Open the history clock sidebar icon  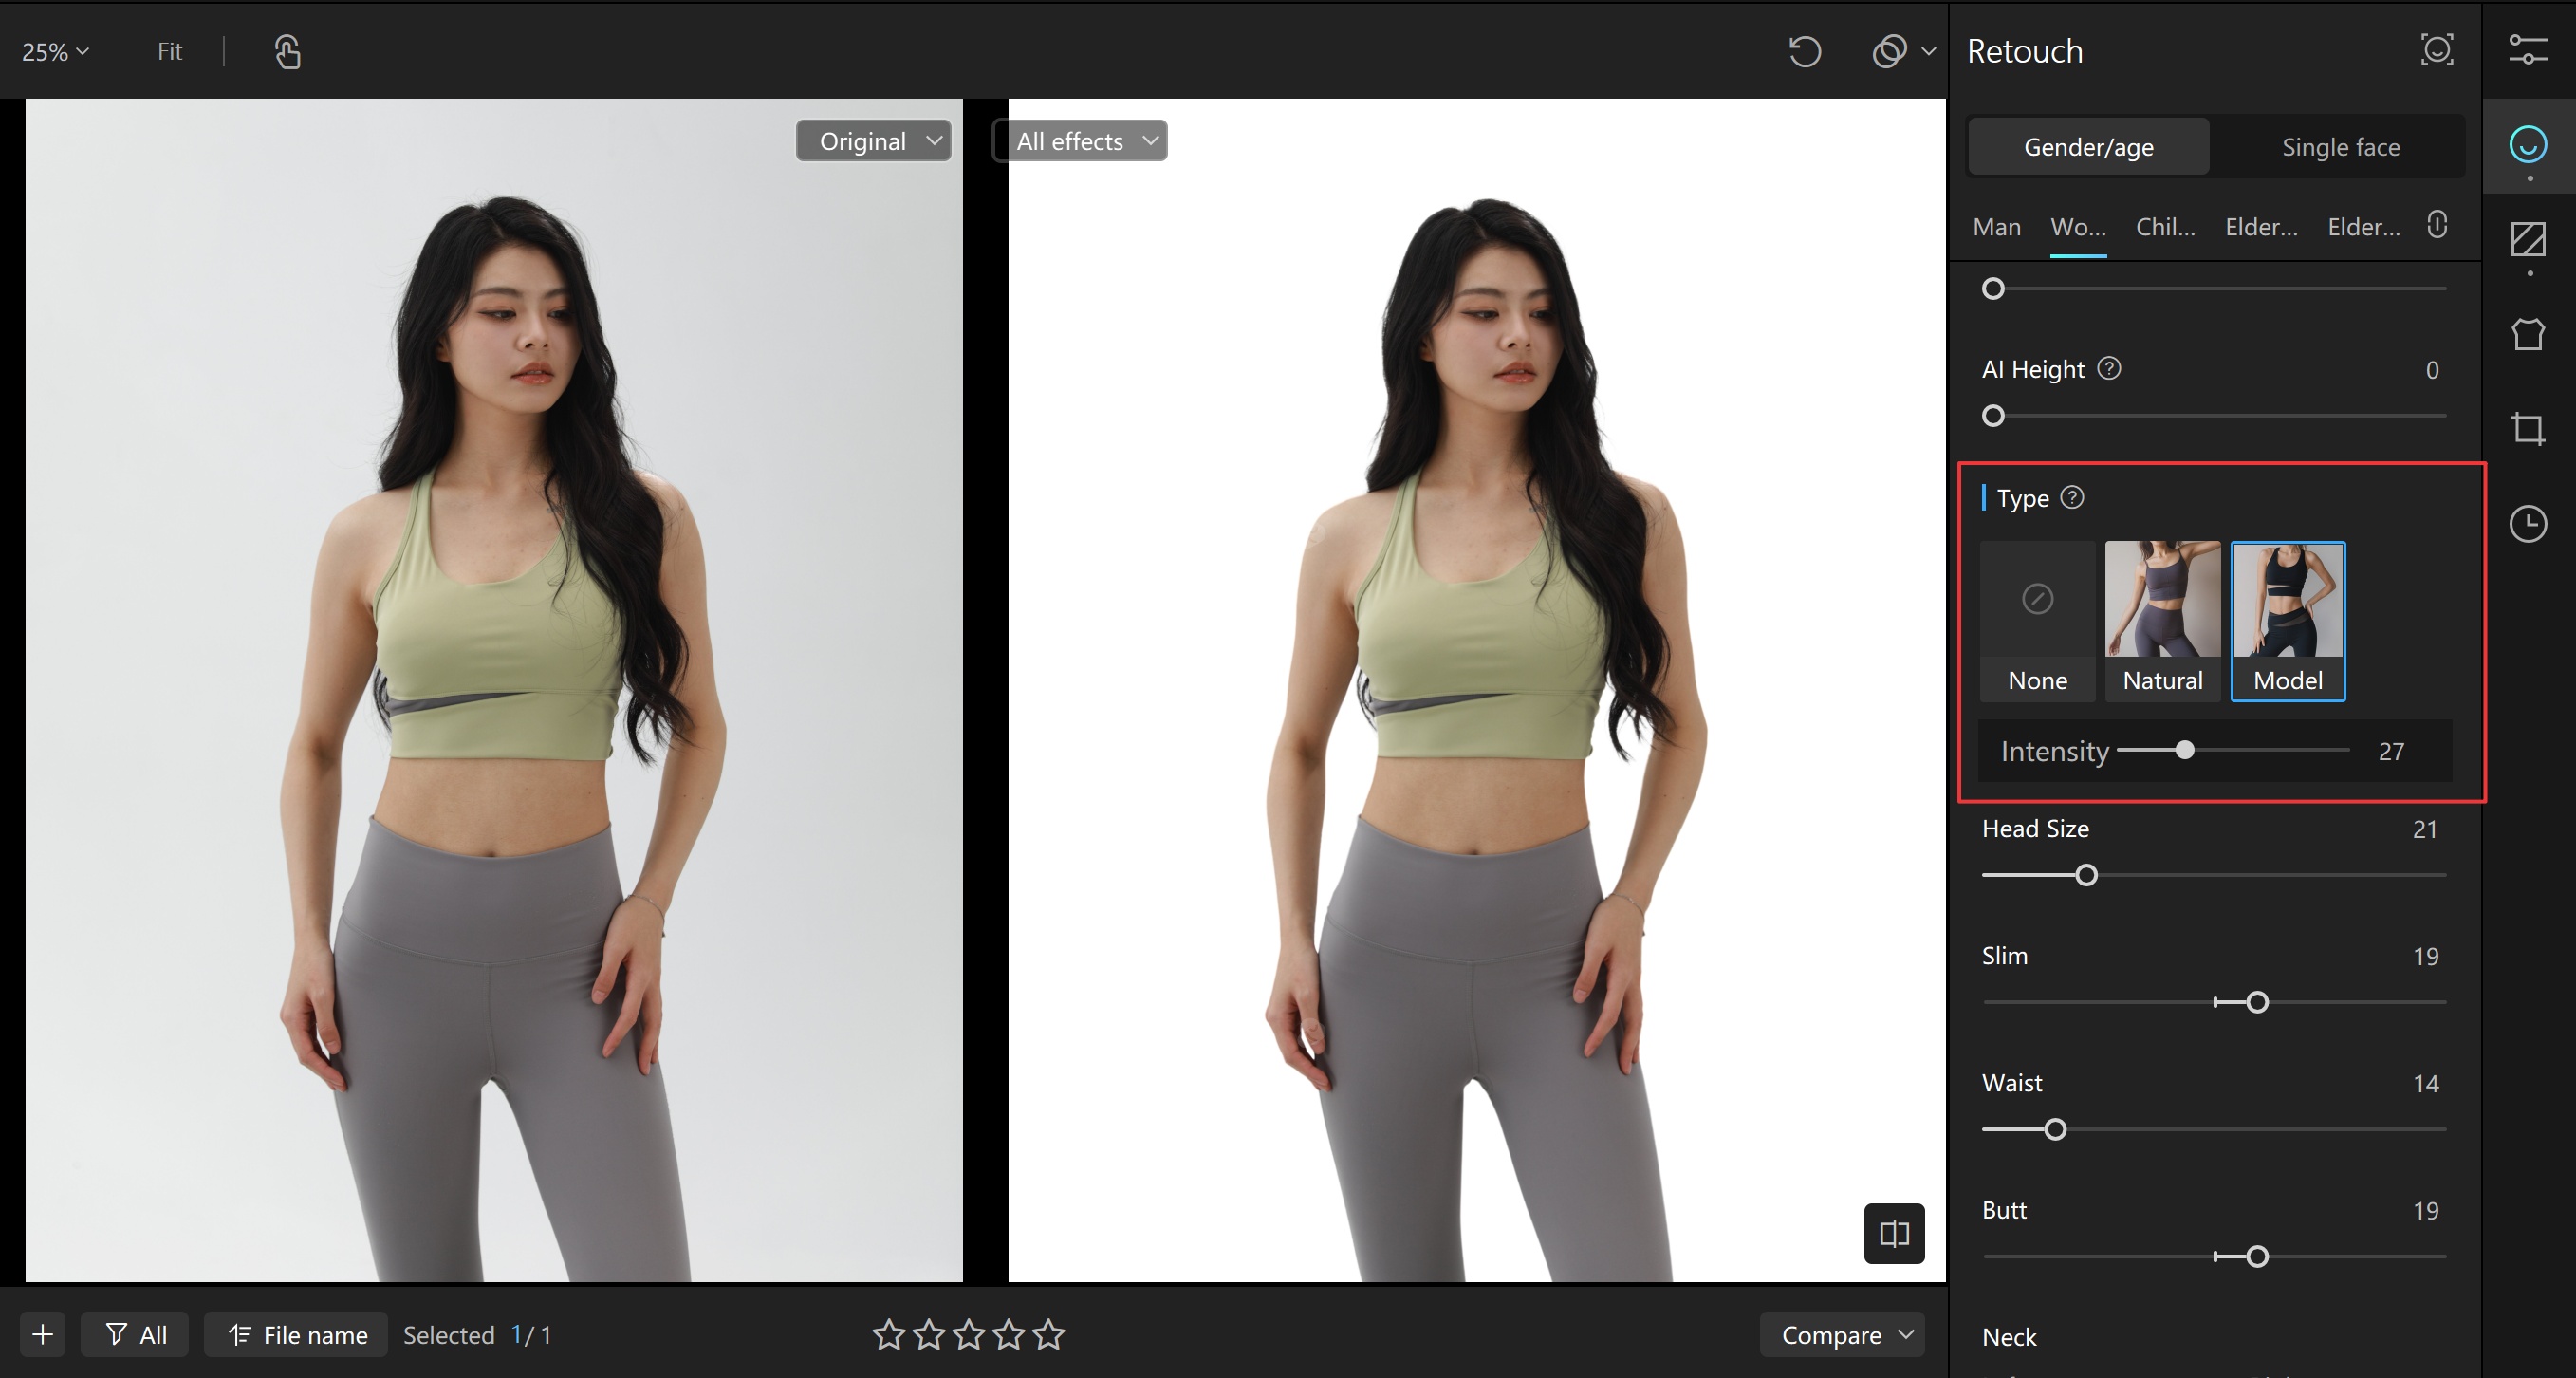pyautogui.click(x=2527, y=524)
